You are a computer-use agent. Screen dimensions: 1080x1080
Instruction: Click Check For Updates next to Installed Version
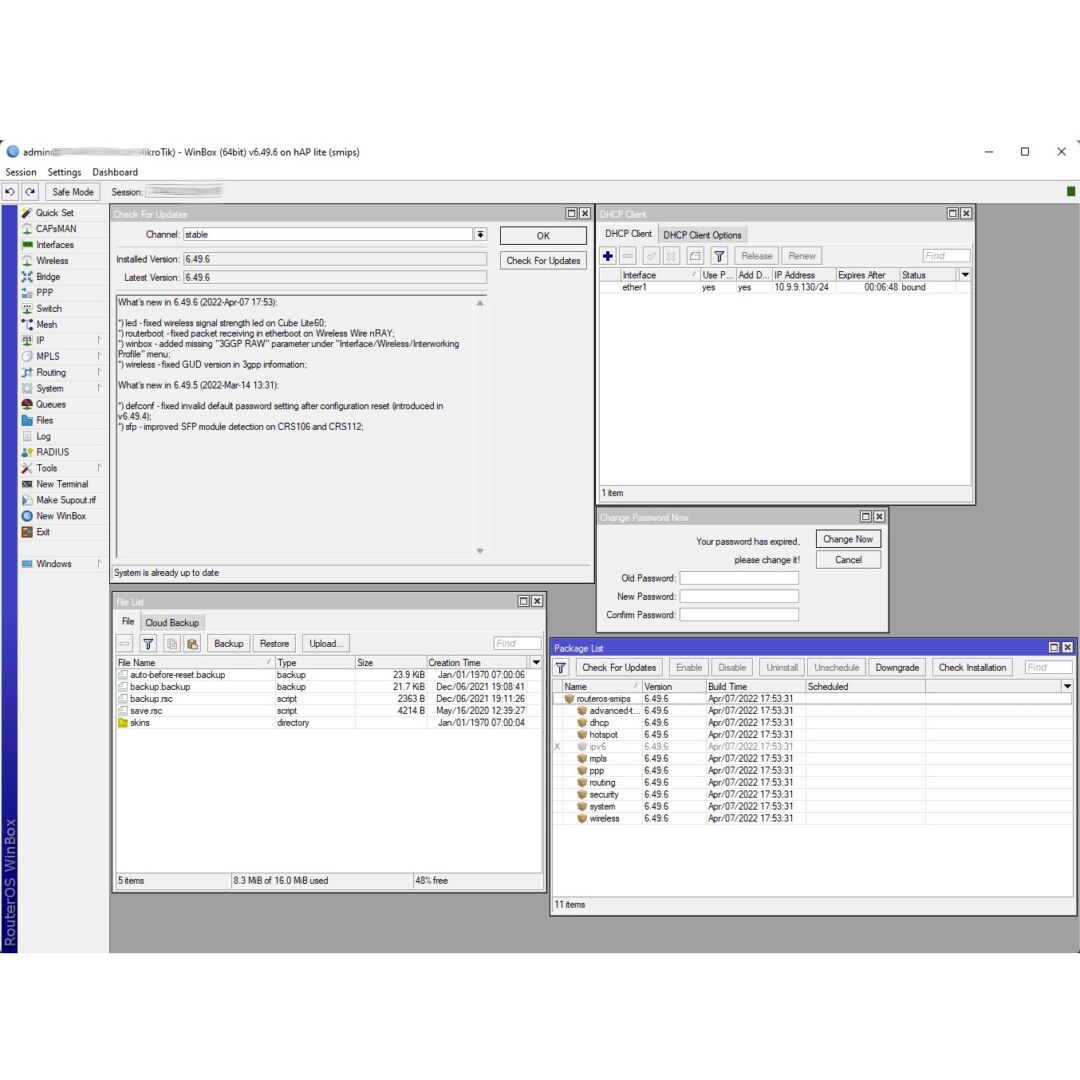pos(543,260)
